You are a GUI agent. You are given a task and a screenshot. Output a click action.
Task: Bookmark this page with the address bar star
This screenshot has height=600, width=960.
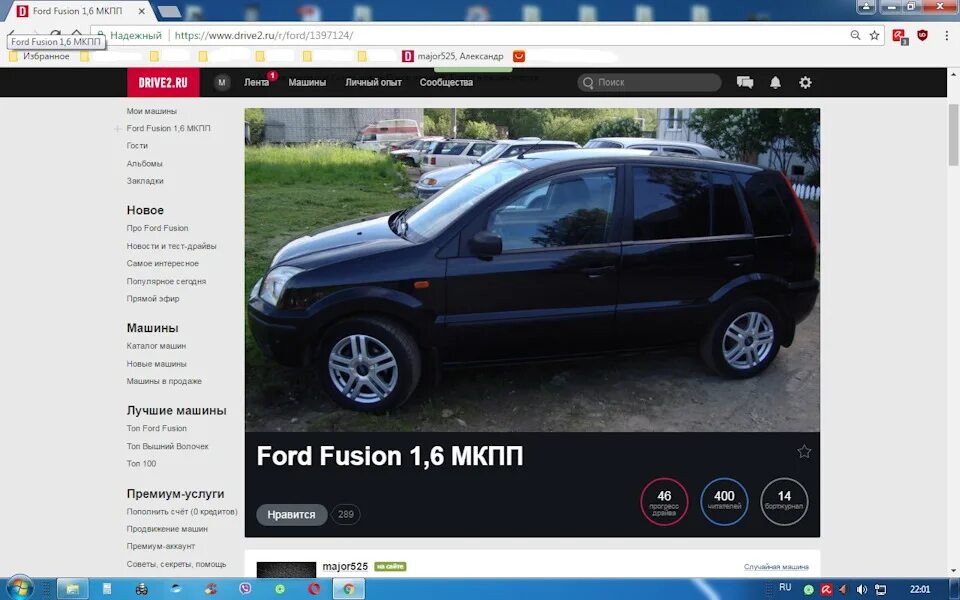pos(874,36)
